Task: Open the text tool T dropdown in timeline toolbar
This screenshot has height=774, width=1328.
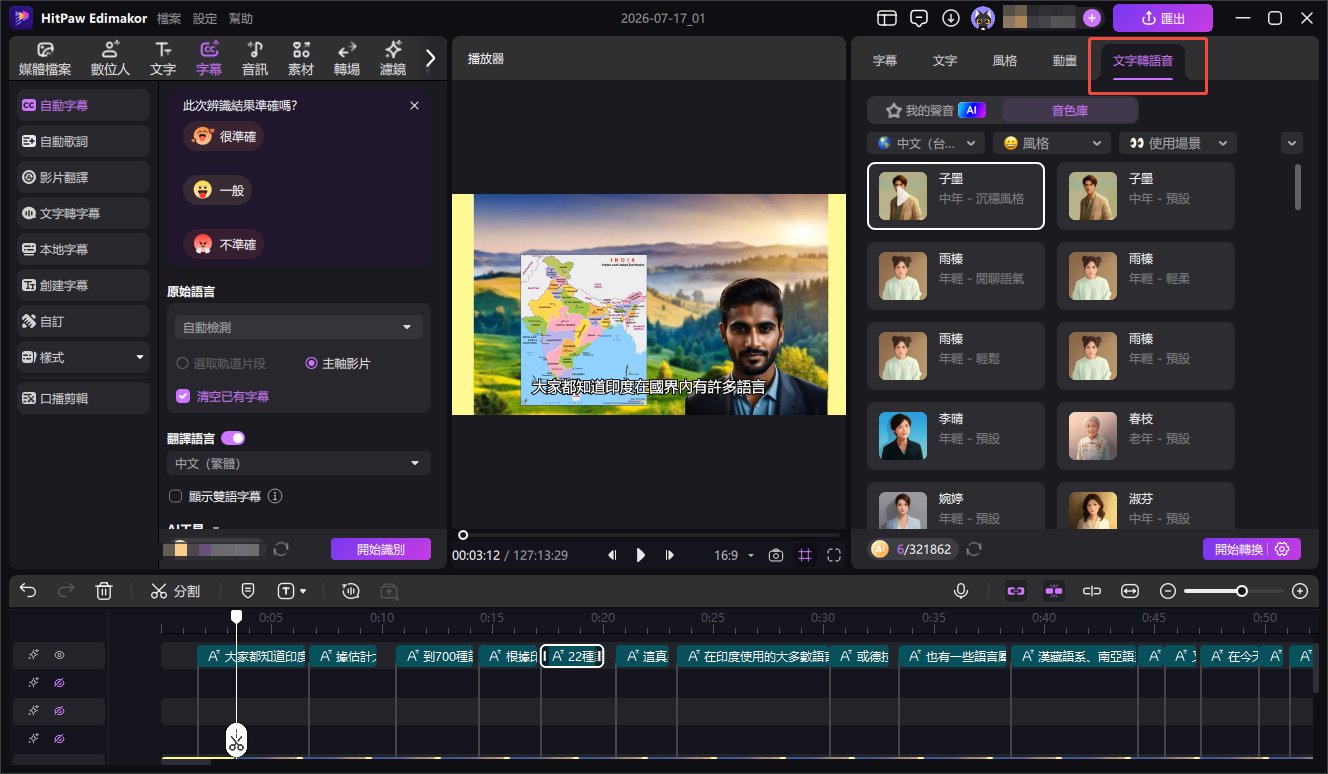Action: (292, 591)
